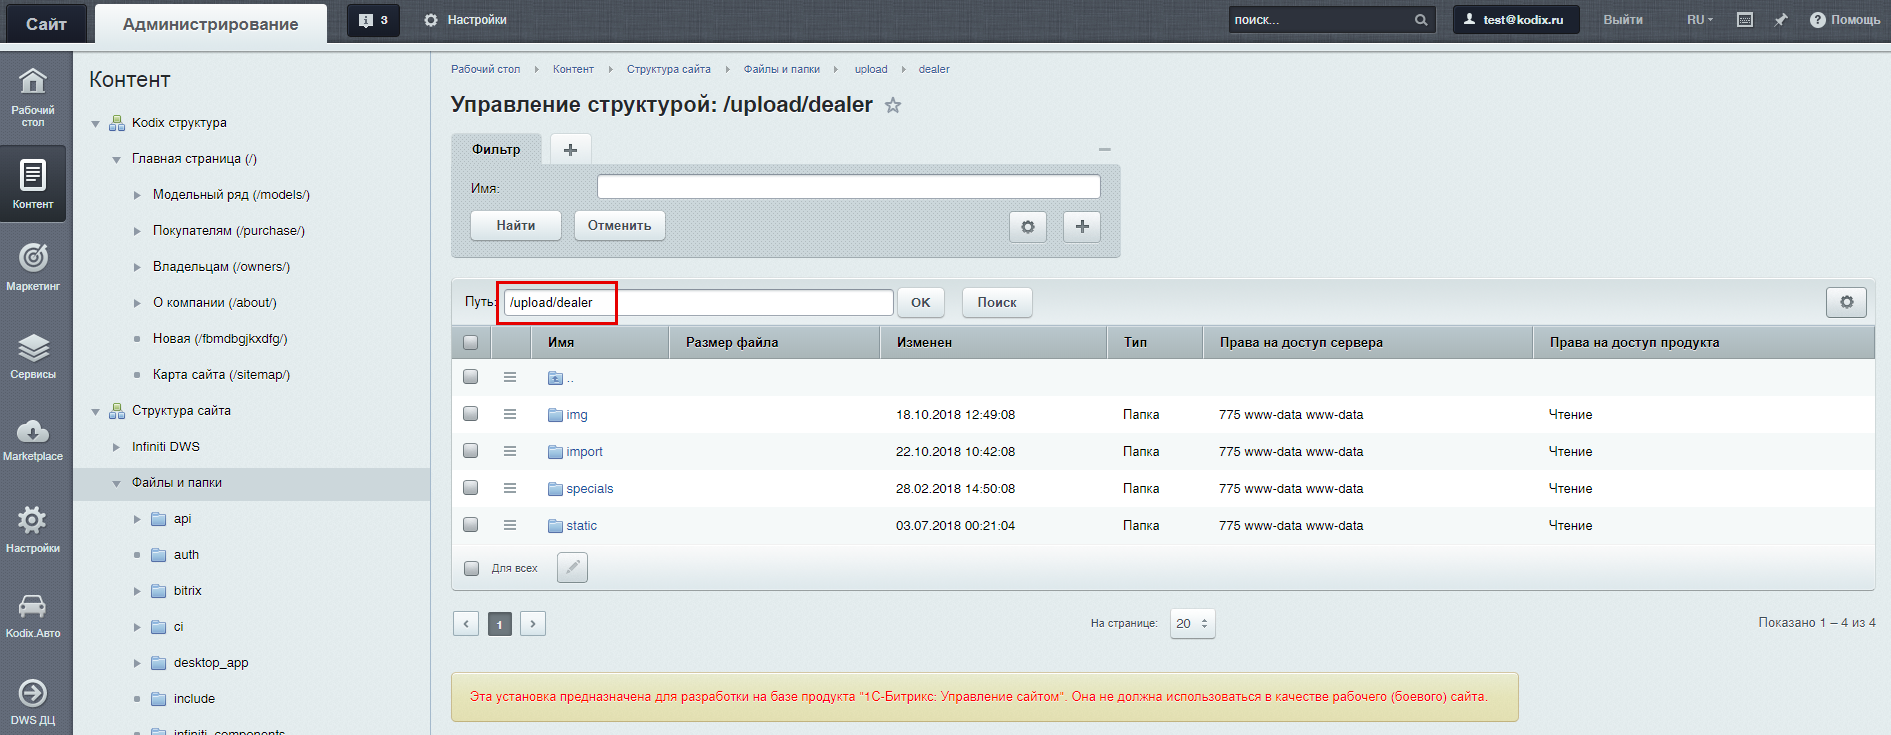The image size is (1891, 735).
Task: Check the parent folder row checkbox
Action: point(471,377)
